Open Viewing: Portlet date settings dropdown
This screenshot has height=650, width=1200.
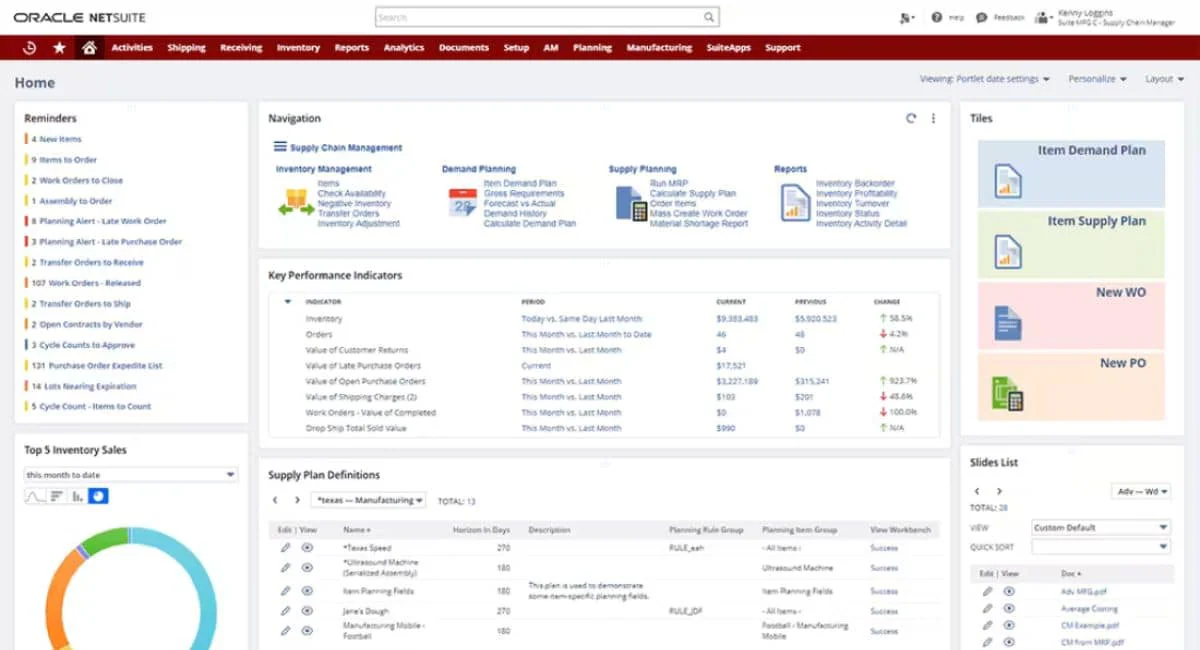pos(984,79)
